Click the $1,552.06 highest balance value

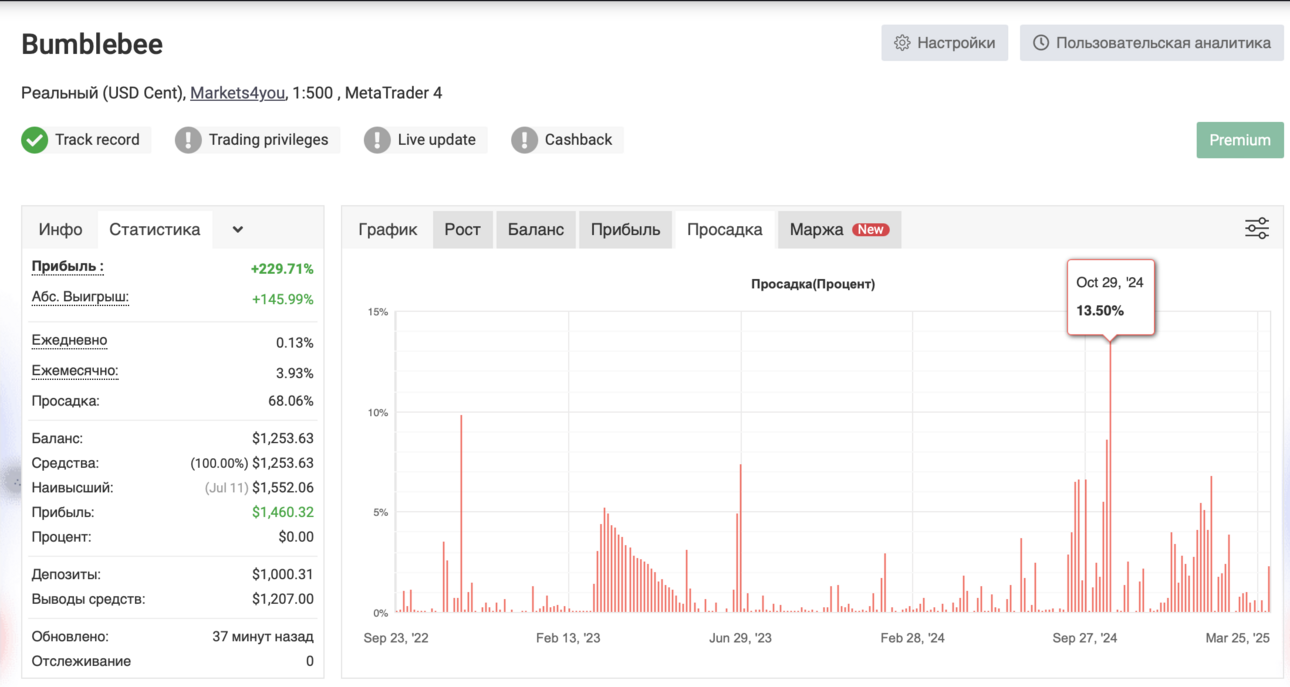pos(282,488)
